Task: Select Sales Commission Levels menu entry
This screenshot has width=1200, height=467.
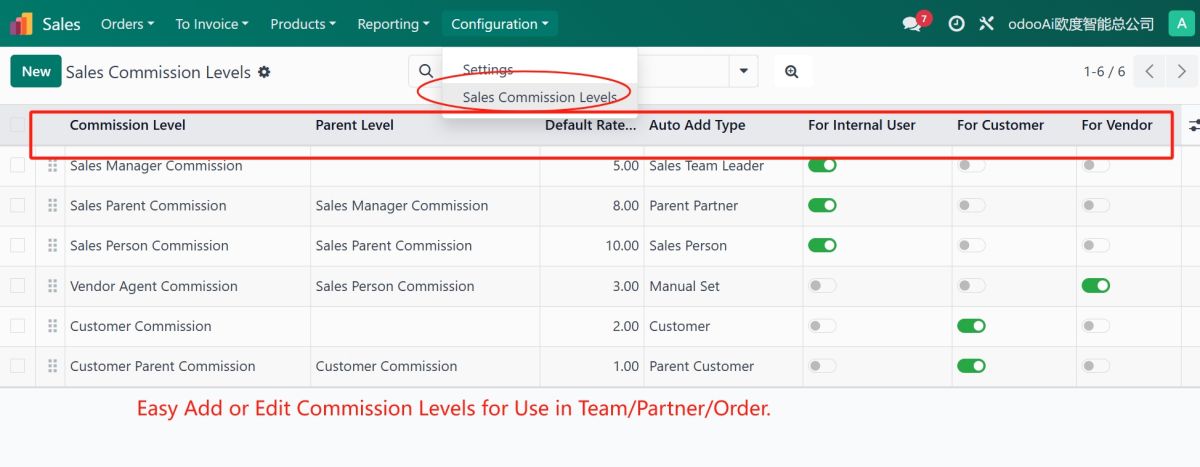Action: (539, 97)
